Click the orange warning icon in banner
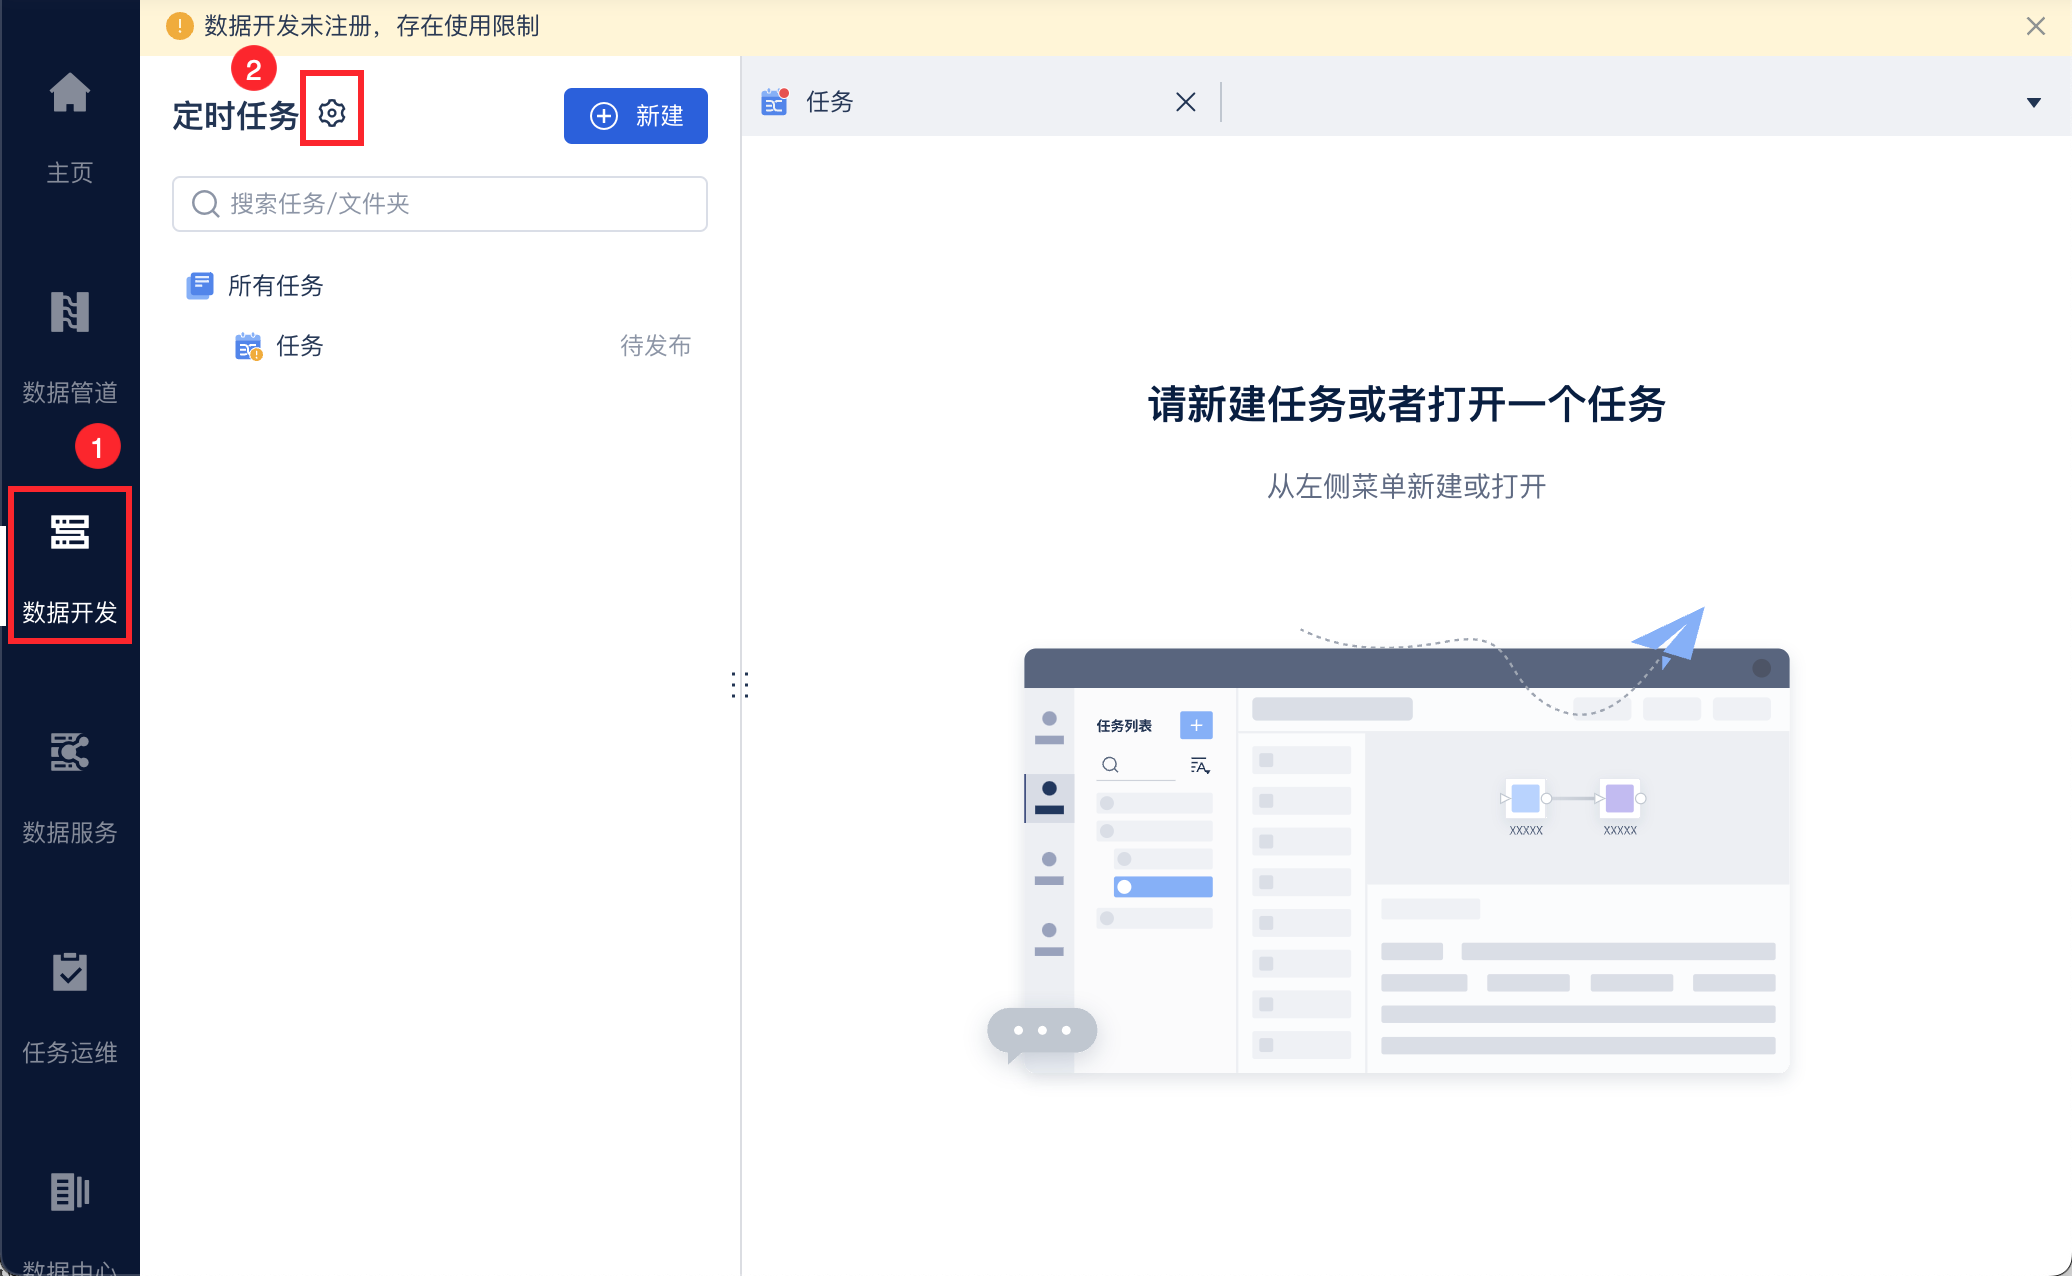The height and width of the screenshot is (1276, 2072). point(179,26)
